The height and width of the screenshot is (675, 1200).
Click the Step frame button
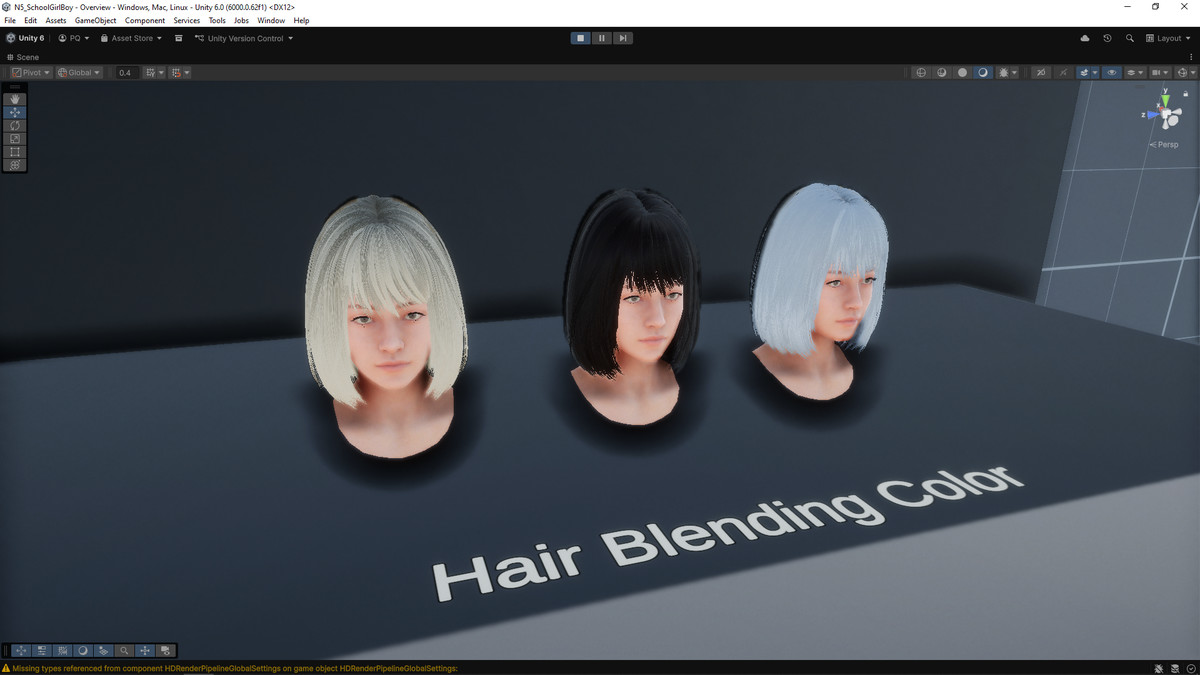[x=623, y=38]
